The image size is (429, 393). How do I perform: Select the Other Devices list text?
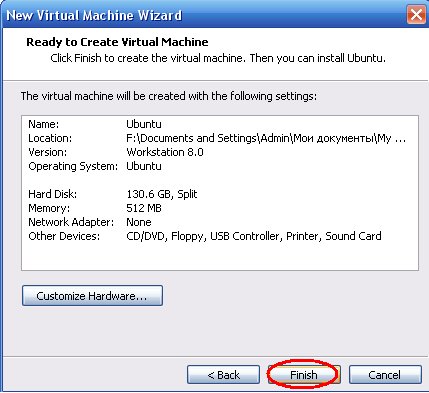click(254, 236)
